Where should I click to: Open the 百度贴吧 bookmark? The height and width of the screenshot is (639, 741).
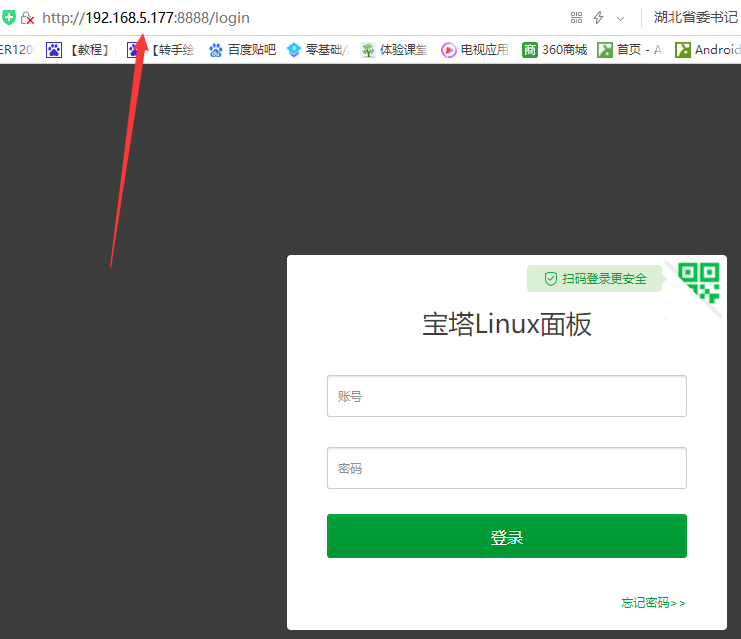pos(242,50)
